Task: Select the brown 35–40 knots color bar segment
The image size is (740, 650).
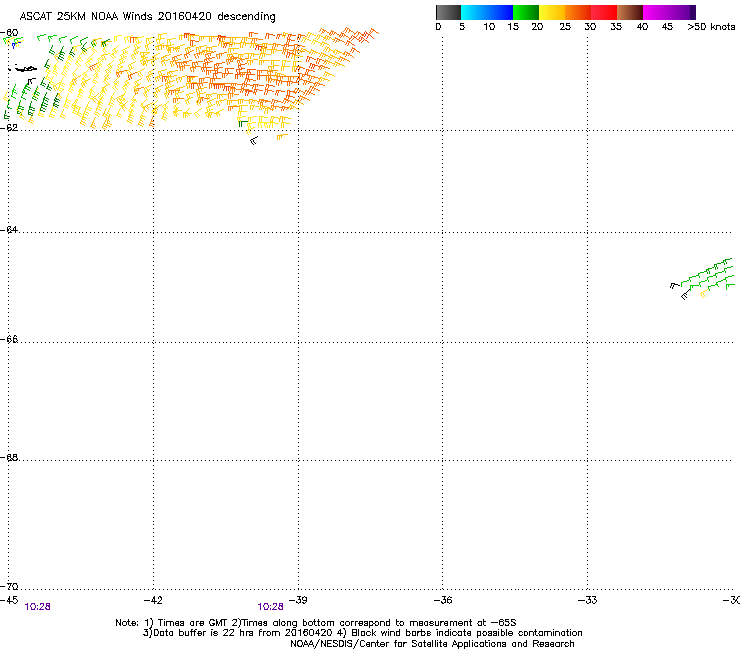Action: pyautogui.click(x=630, y=12)
